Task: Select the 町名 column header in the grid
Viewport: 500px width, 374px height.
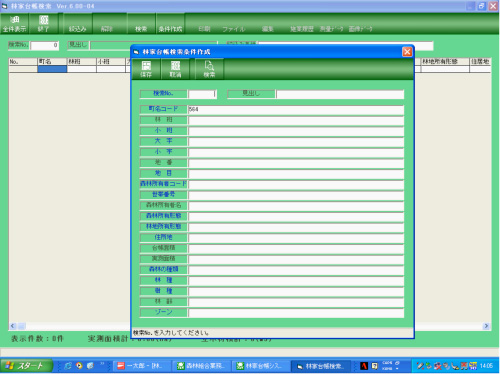Action: tap(52, 61)
